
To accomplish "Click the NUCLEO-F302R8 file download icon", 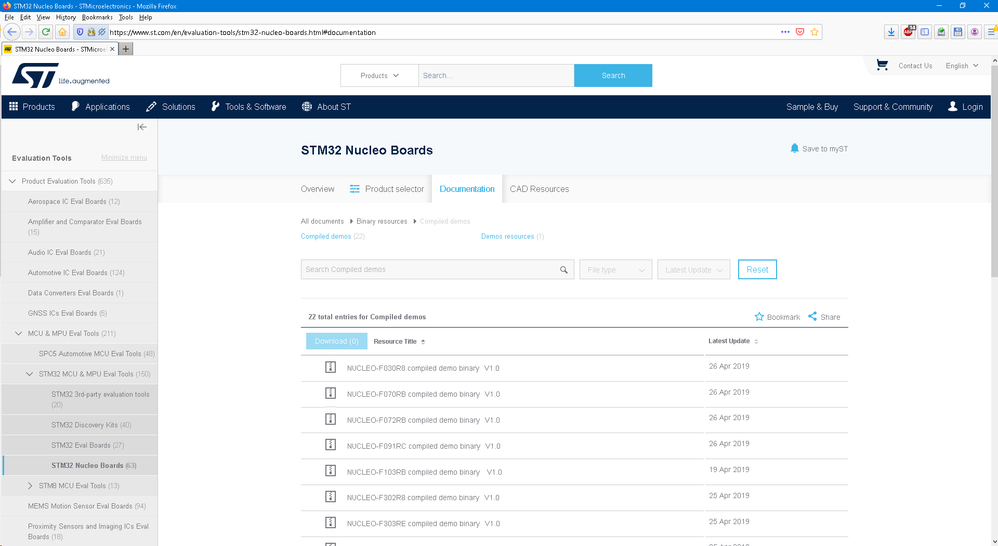I will point(330,497).
